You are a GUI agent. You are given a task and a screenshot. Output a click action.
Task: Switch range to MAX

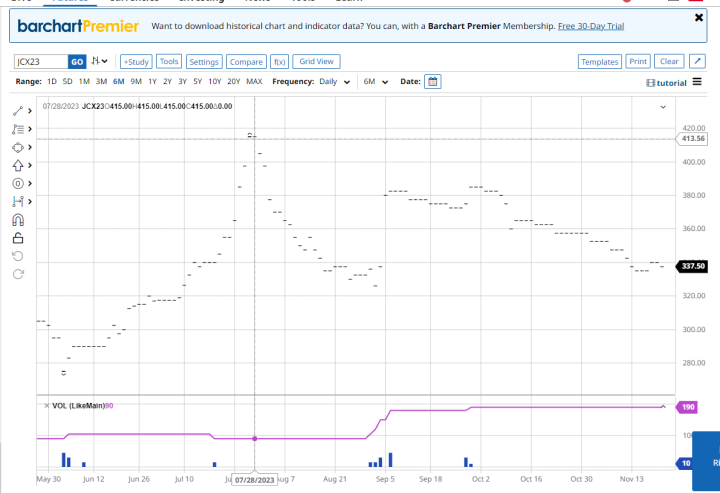coord(254,82)
